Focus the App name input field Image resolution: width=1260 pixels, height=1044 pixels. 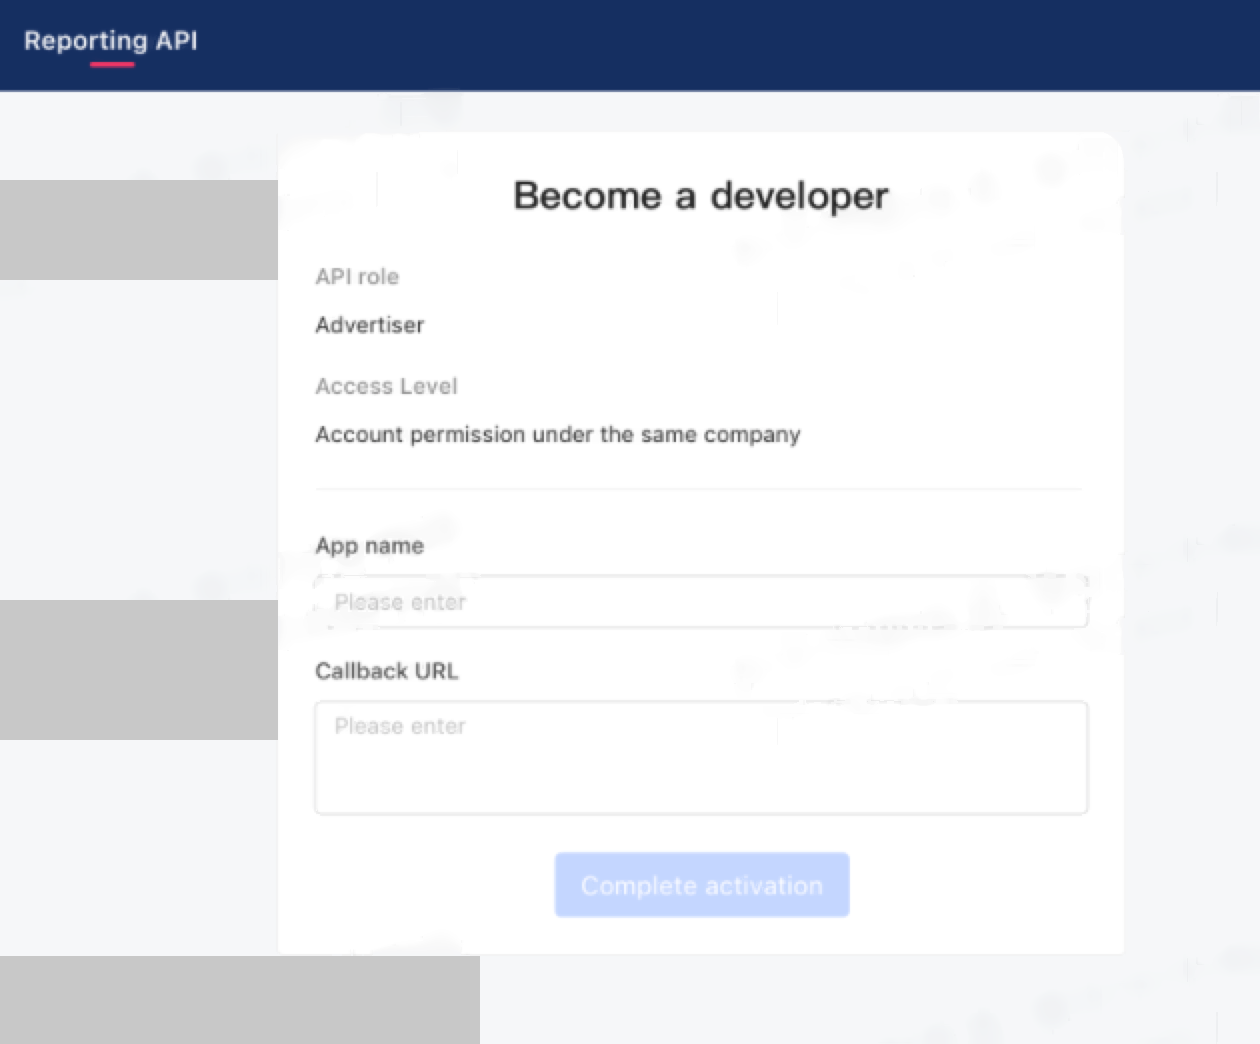(x=701, y=602)
